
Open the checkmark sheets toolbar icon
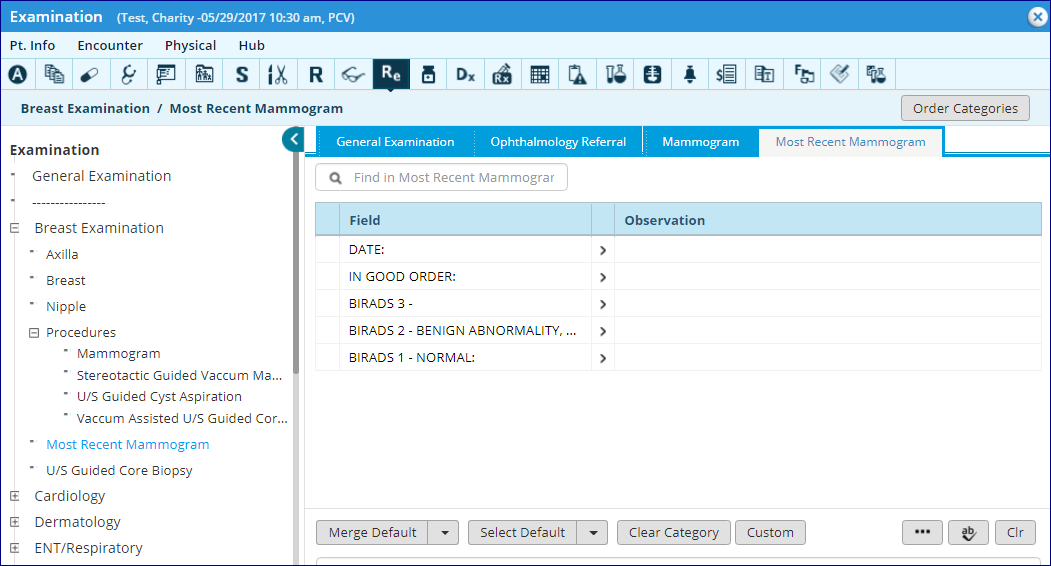pos(839,74)
